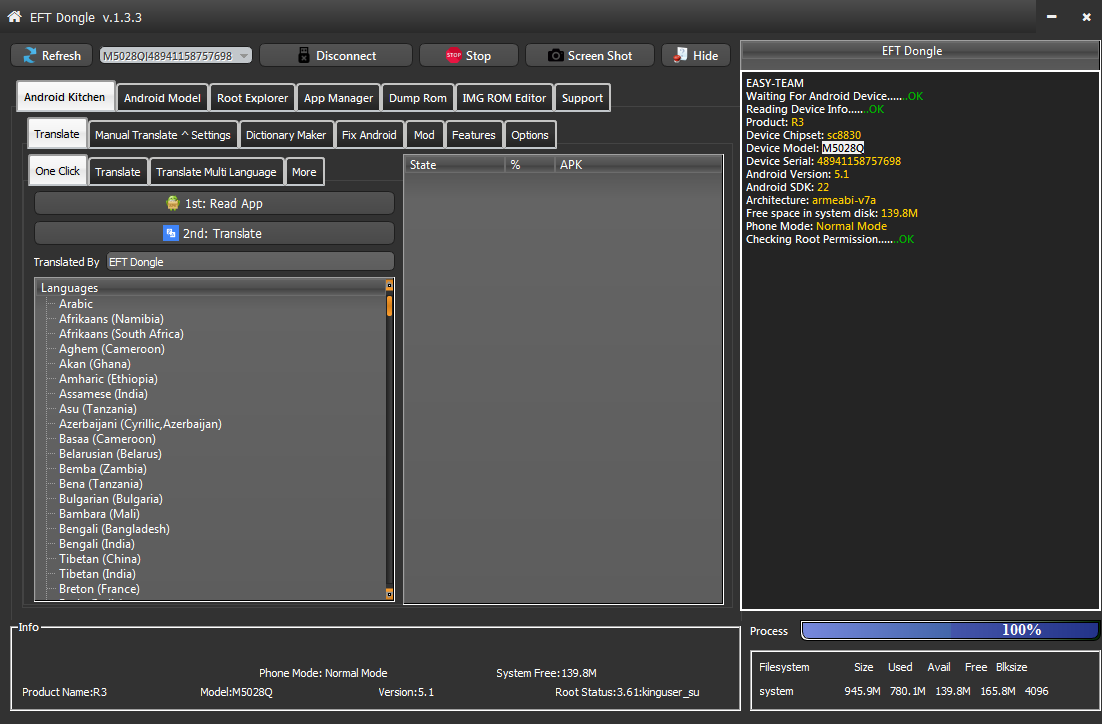This screenshot has width=1102, height=724.
Task: Open the Dictionary Maker tab
Action: (x=285, y=135)
